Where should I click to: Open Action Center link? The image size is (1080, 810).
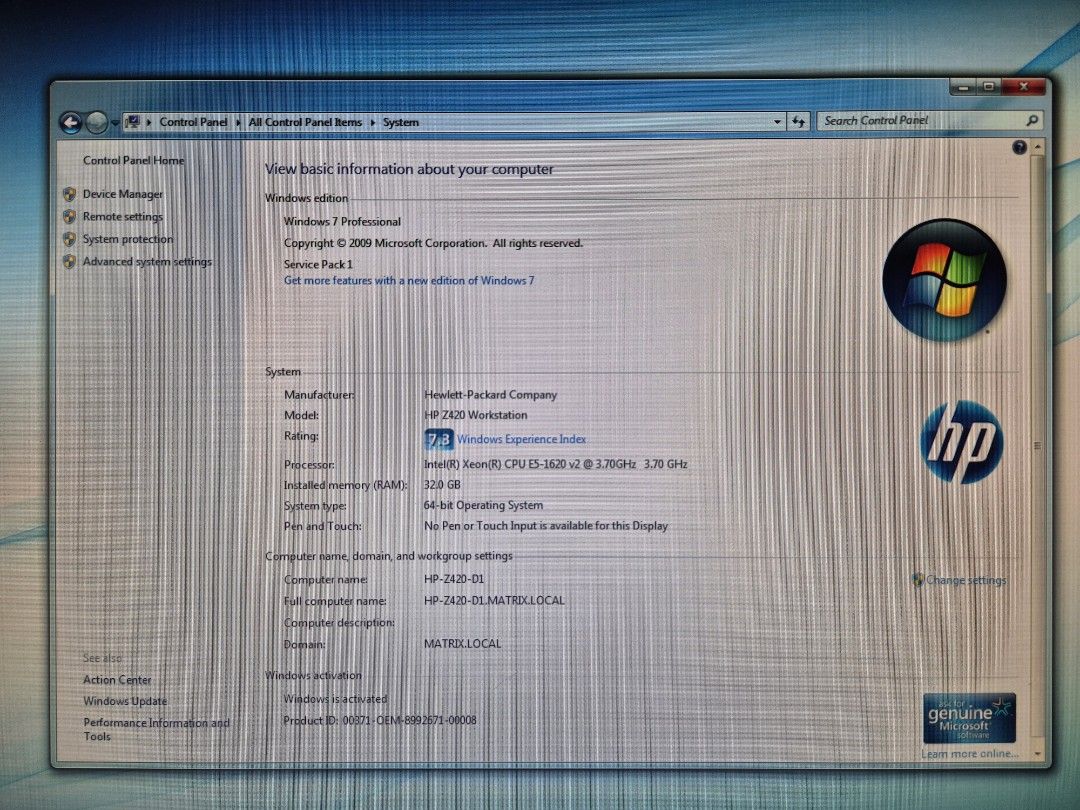click(x=117, y=680)
